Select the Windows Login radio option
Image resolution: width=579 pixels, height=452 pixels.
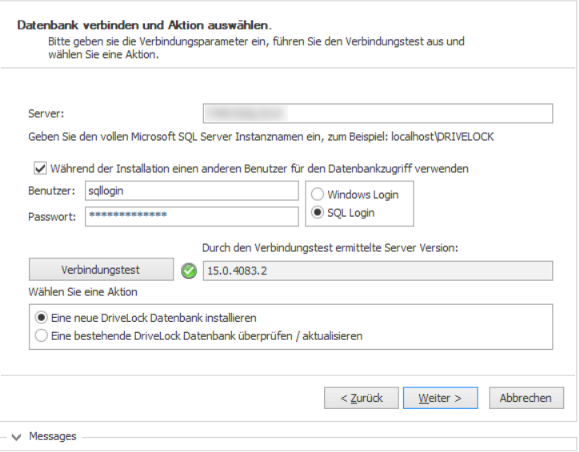(318, 194)
